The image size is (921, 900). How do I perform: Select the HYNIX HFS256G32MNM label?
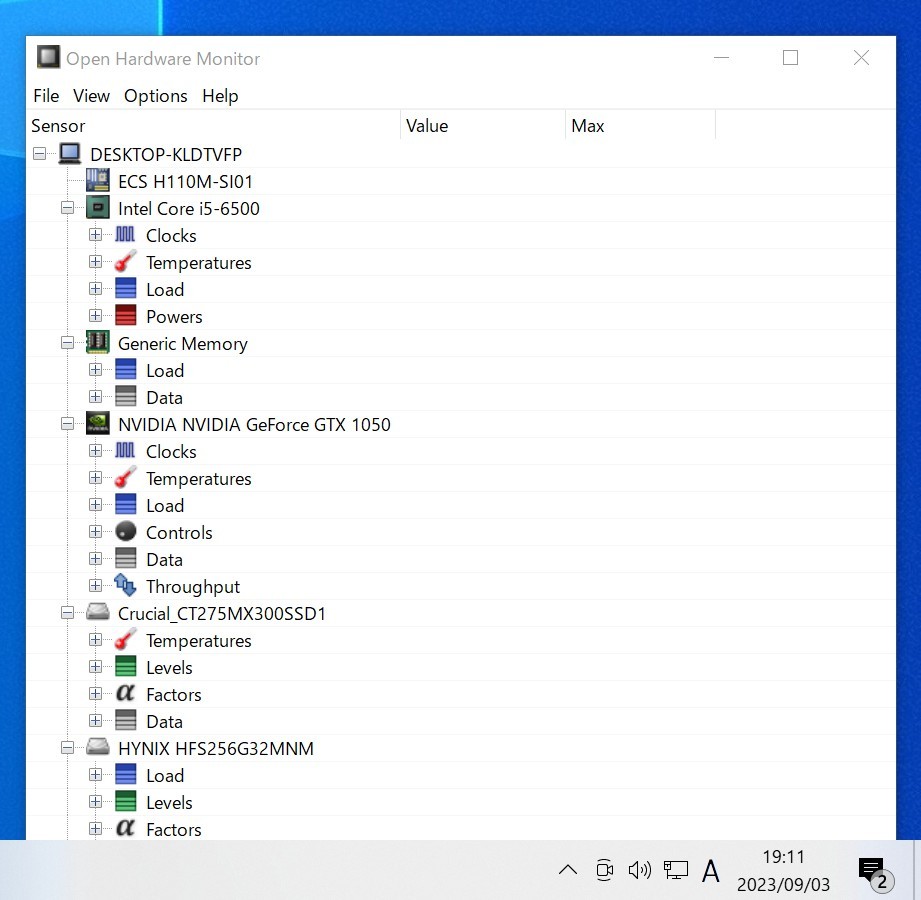[216, 749]
